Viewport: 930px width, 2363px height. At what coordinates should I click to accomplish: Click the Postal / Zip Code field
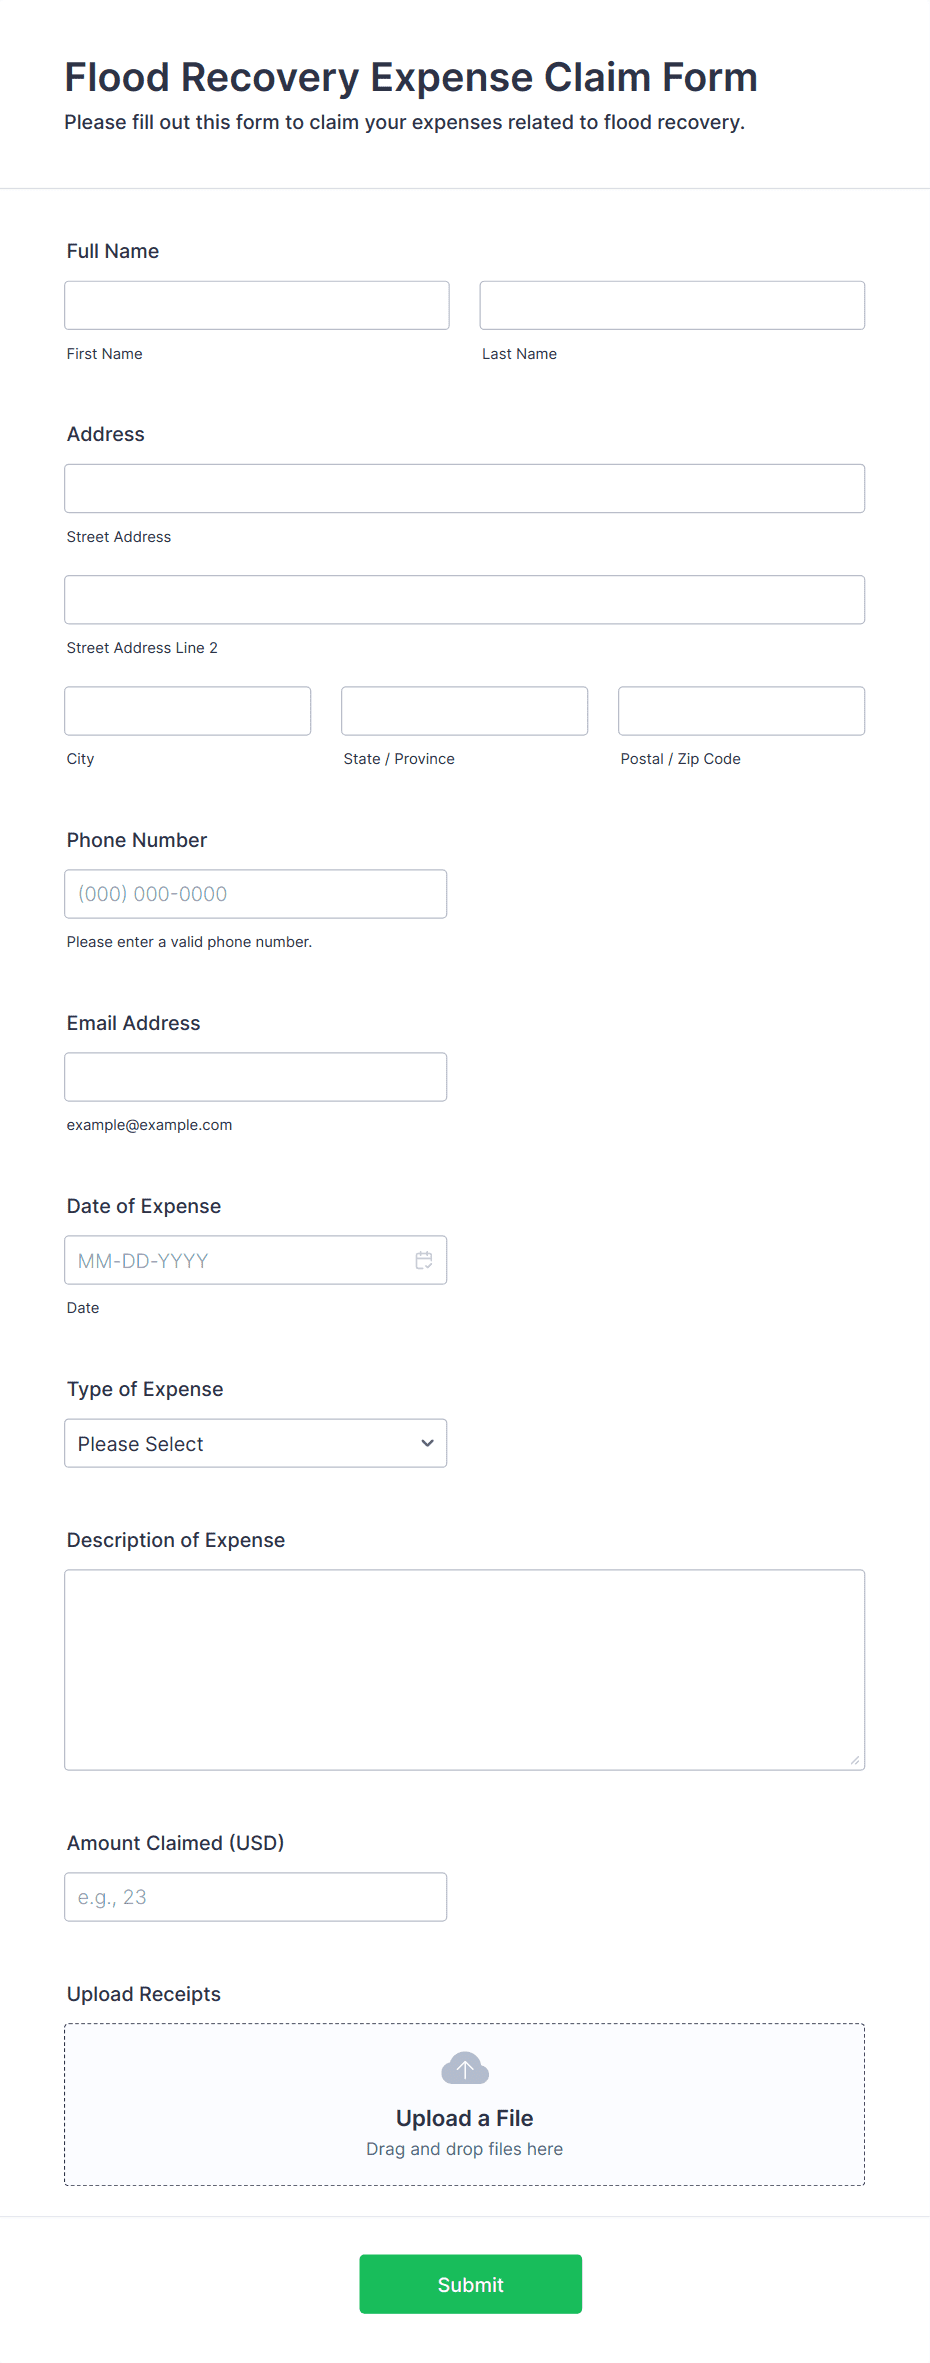click(742, 711)
